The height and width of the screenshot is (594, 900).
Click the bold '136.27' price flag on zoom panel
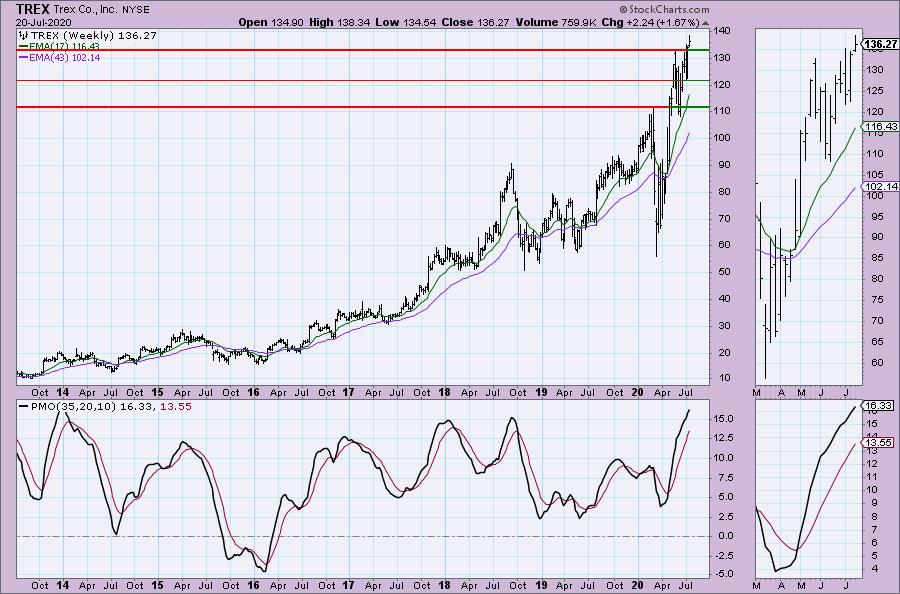pos(880,44)
